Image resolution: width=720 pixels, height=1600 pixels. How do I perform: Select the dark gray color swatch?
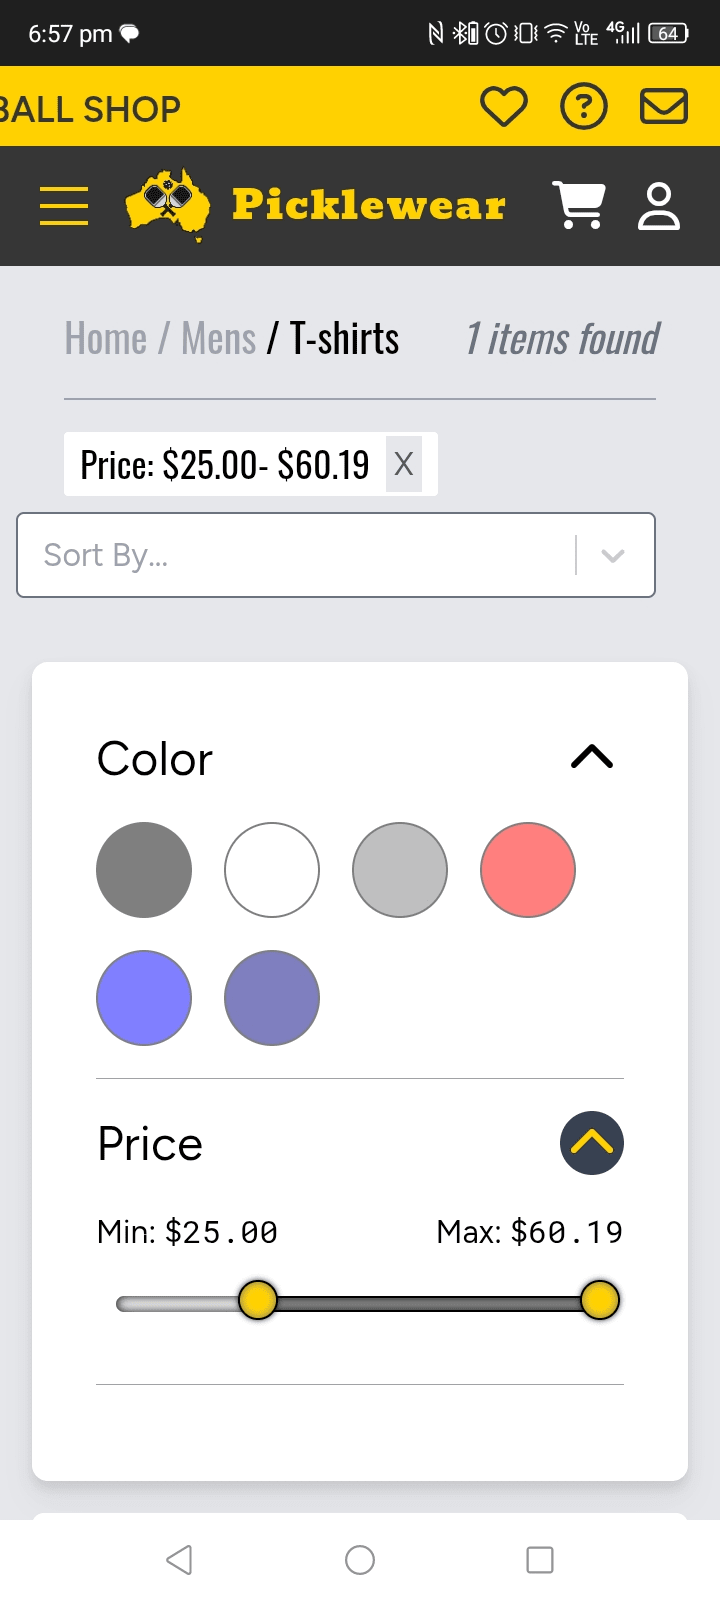(x=144, y=870)
